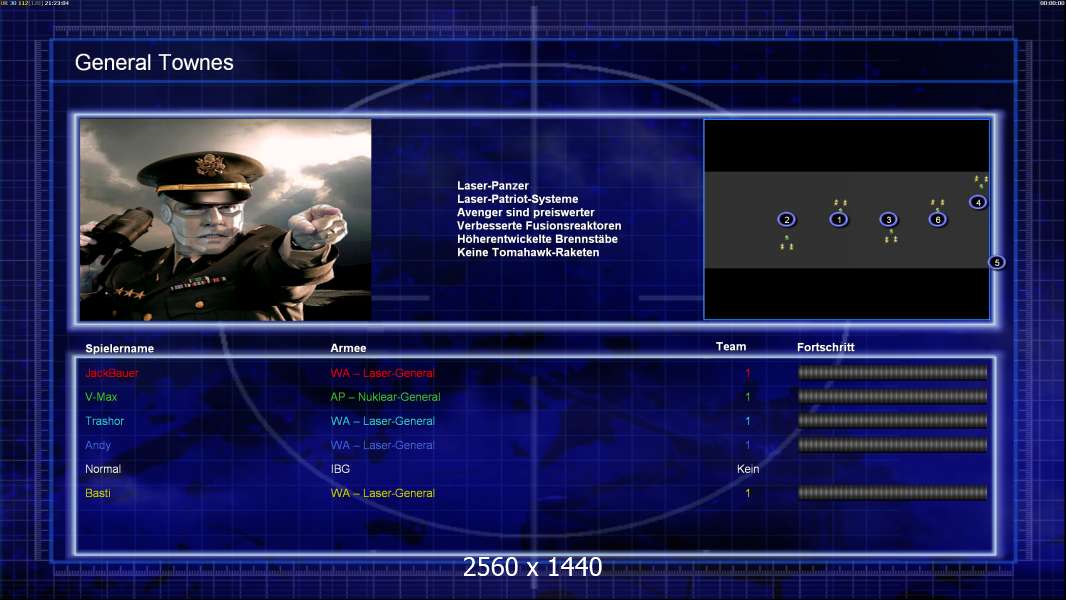Select player name JackBauer
1066x600 pixels.
tap(111, 373)
